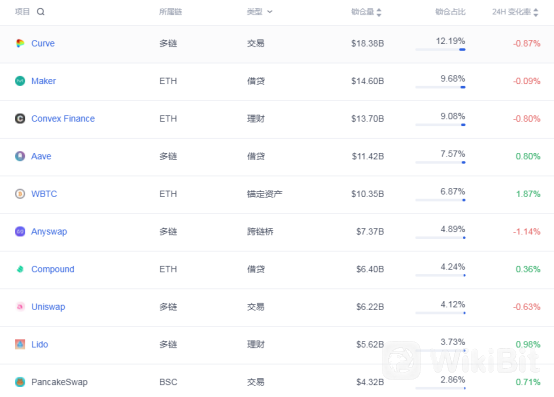Click the Maker green logo icon
Viewport: 554px width, 397px height.
coord(20,81)
